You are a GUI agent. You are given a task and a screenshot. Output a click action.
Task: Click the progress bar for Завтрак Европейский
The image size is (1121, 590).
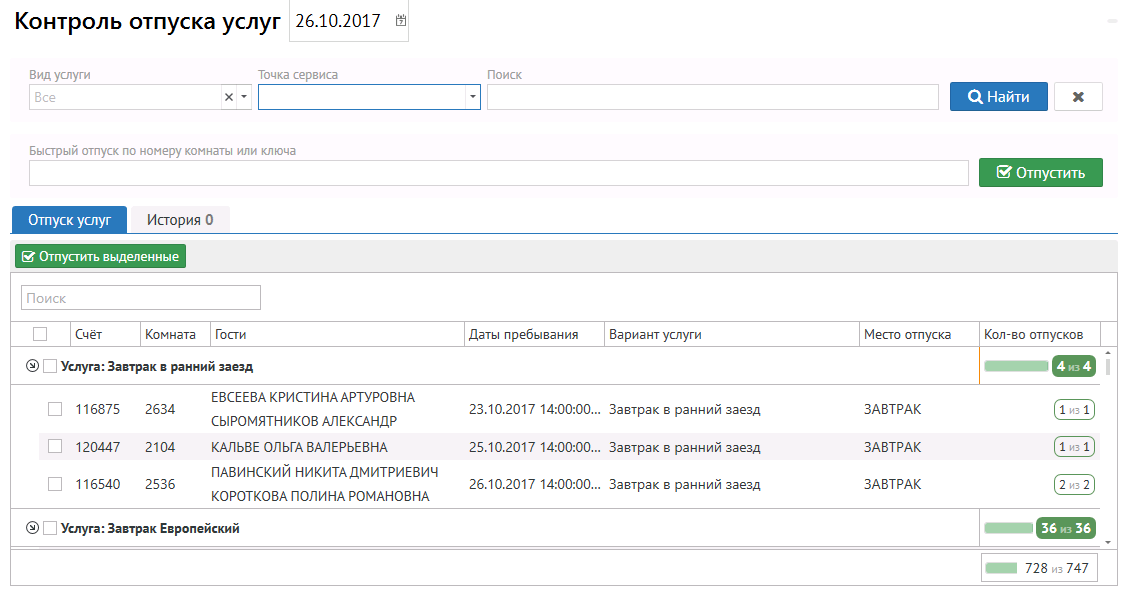coord(1008,528)
